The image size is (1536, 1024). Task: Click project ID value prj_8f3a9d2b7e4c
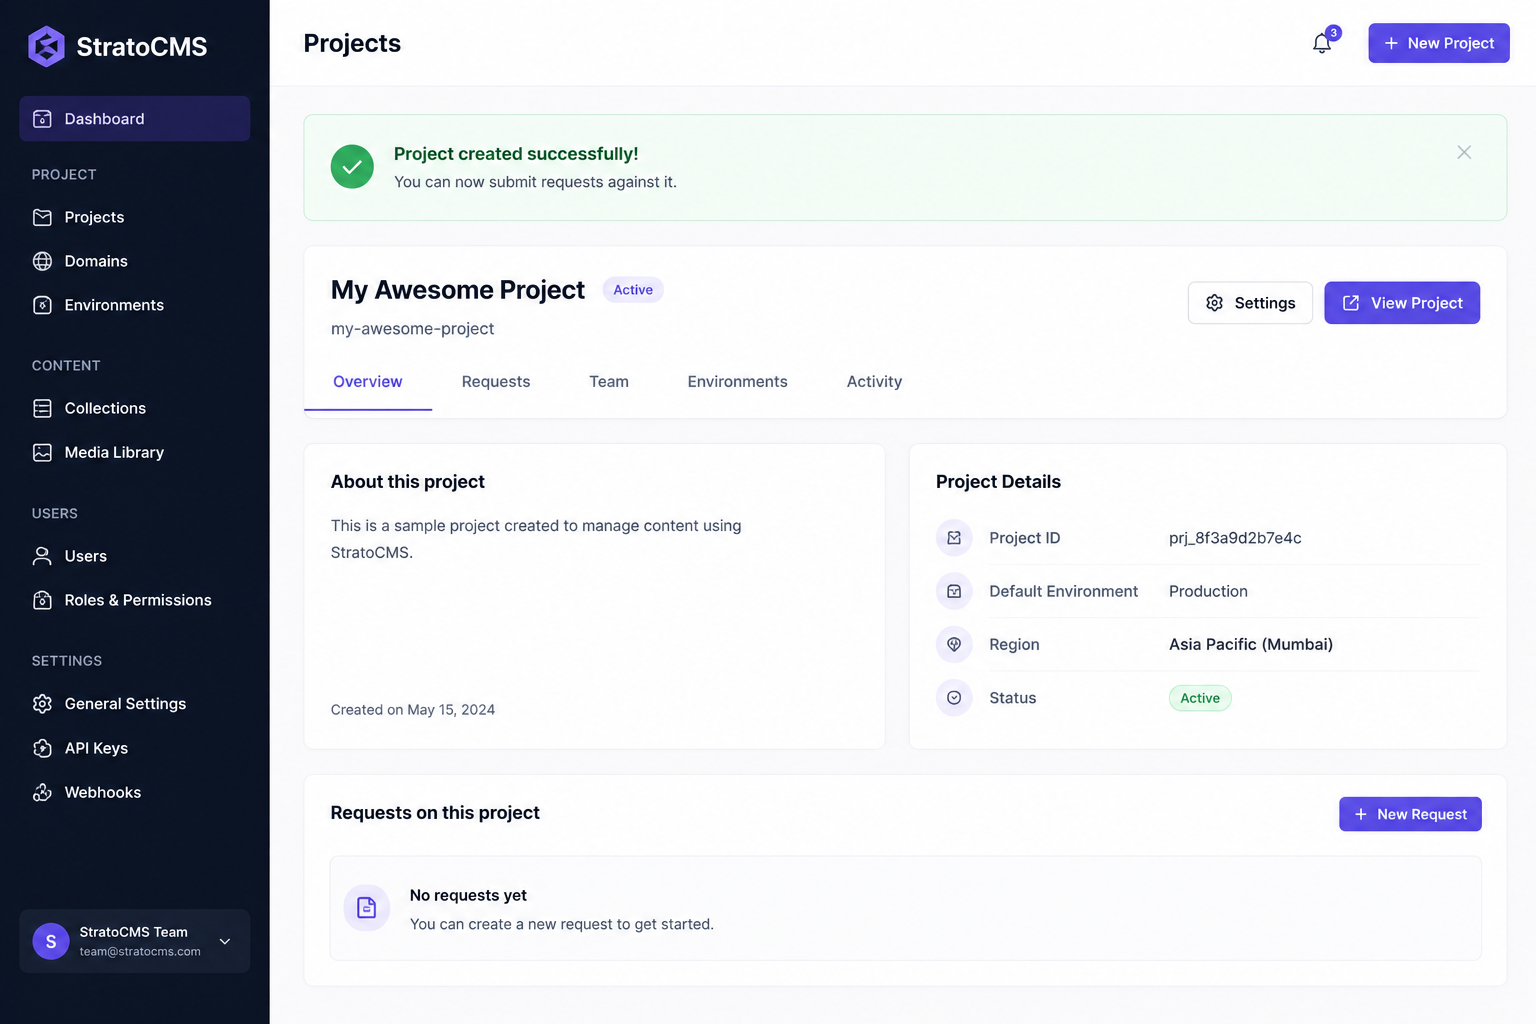pos(1235,538)
